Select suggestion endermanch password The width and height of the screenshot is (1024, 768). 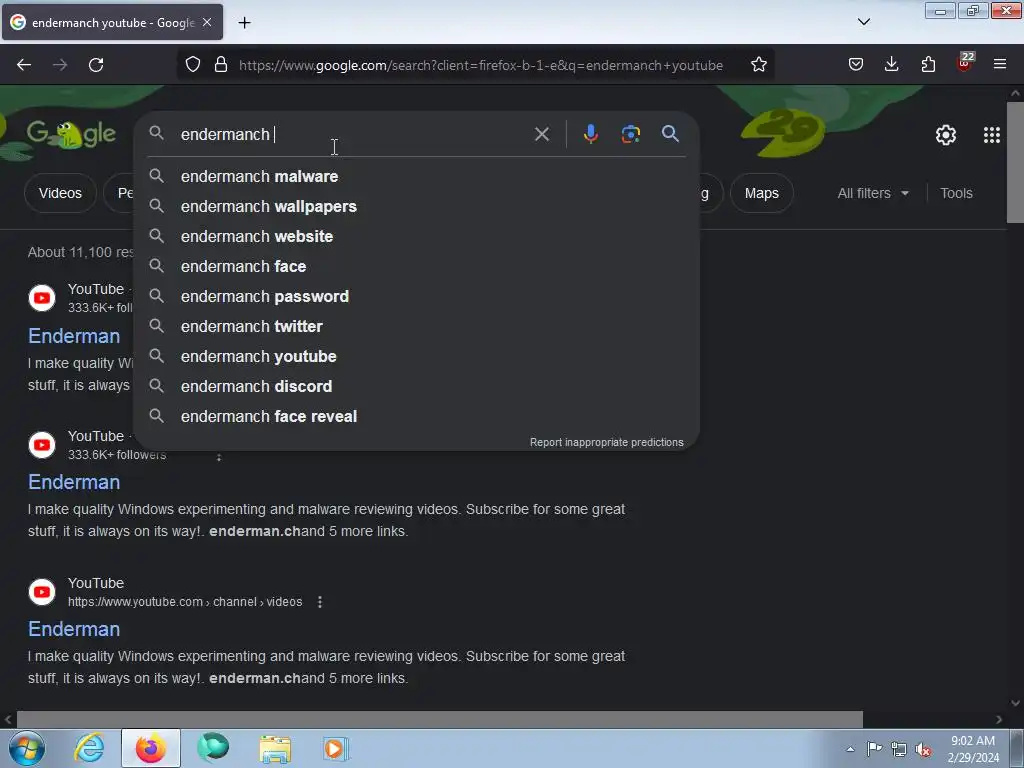(x=417, y=296)
